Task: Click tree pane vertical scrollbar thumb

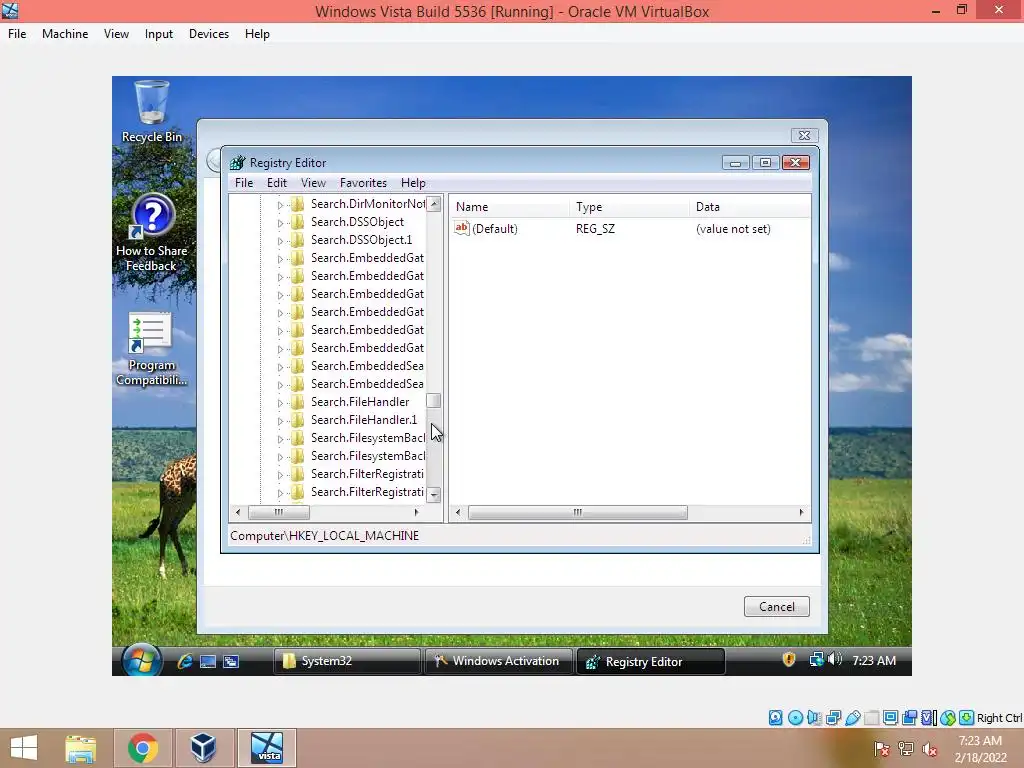Action: (434, 400)
